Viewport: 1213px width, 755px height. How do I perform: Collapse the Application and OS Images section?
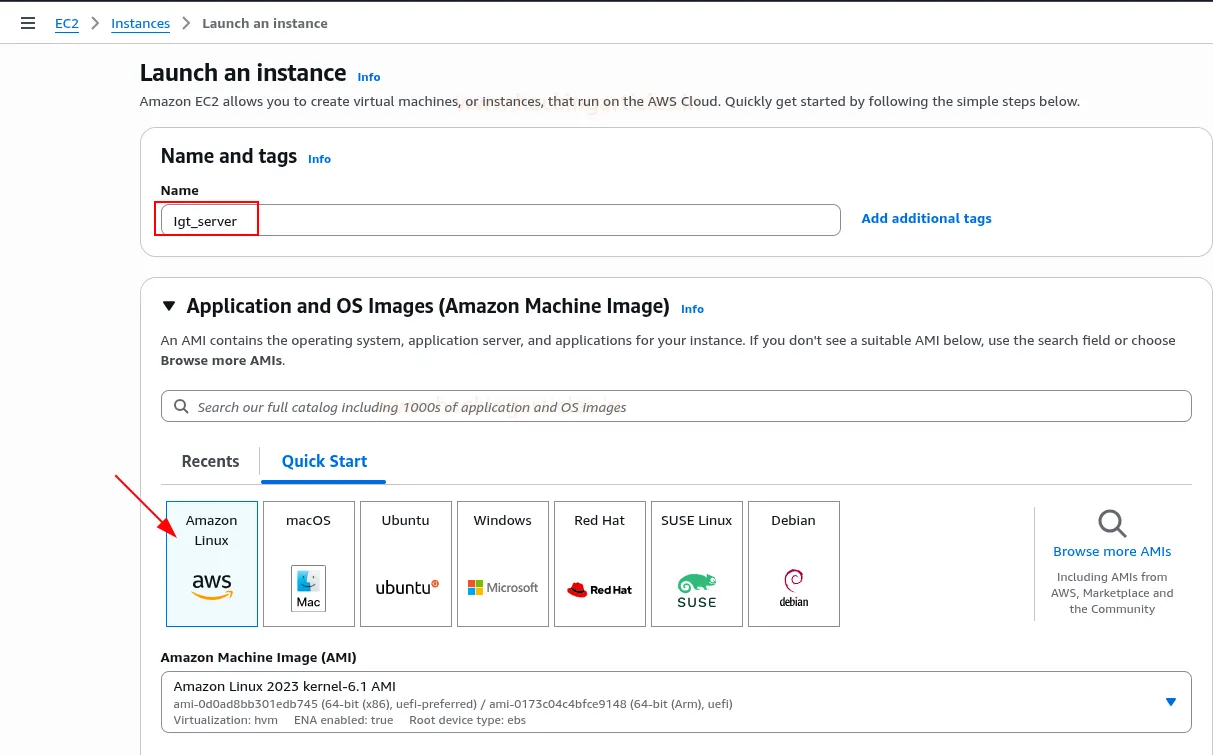168,306
